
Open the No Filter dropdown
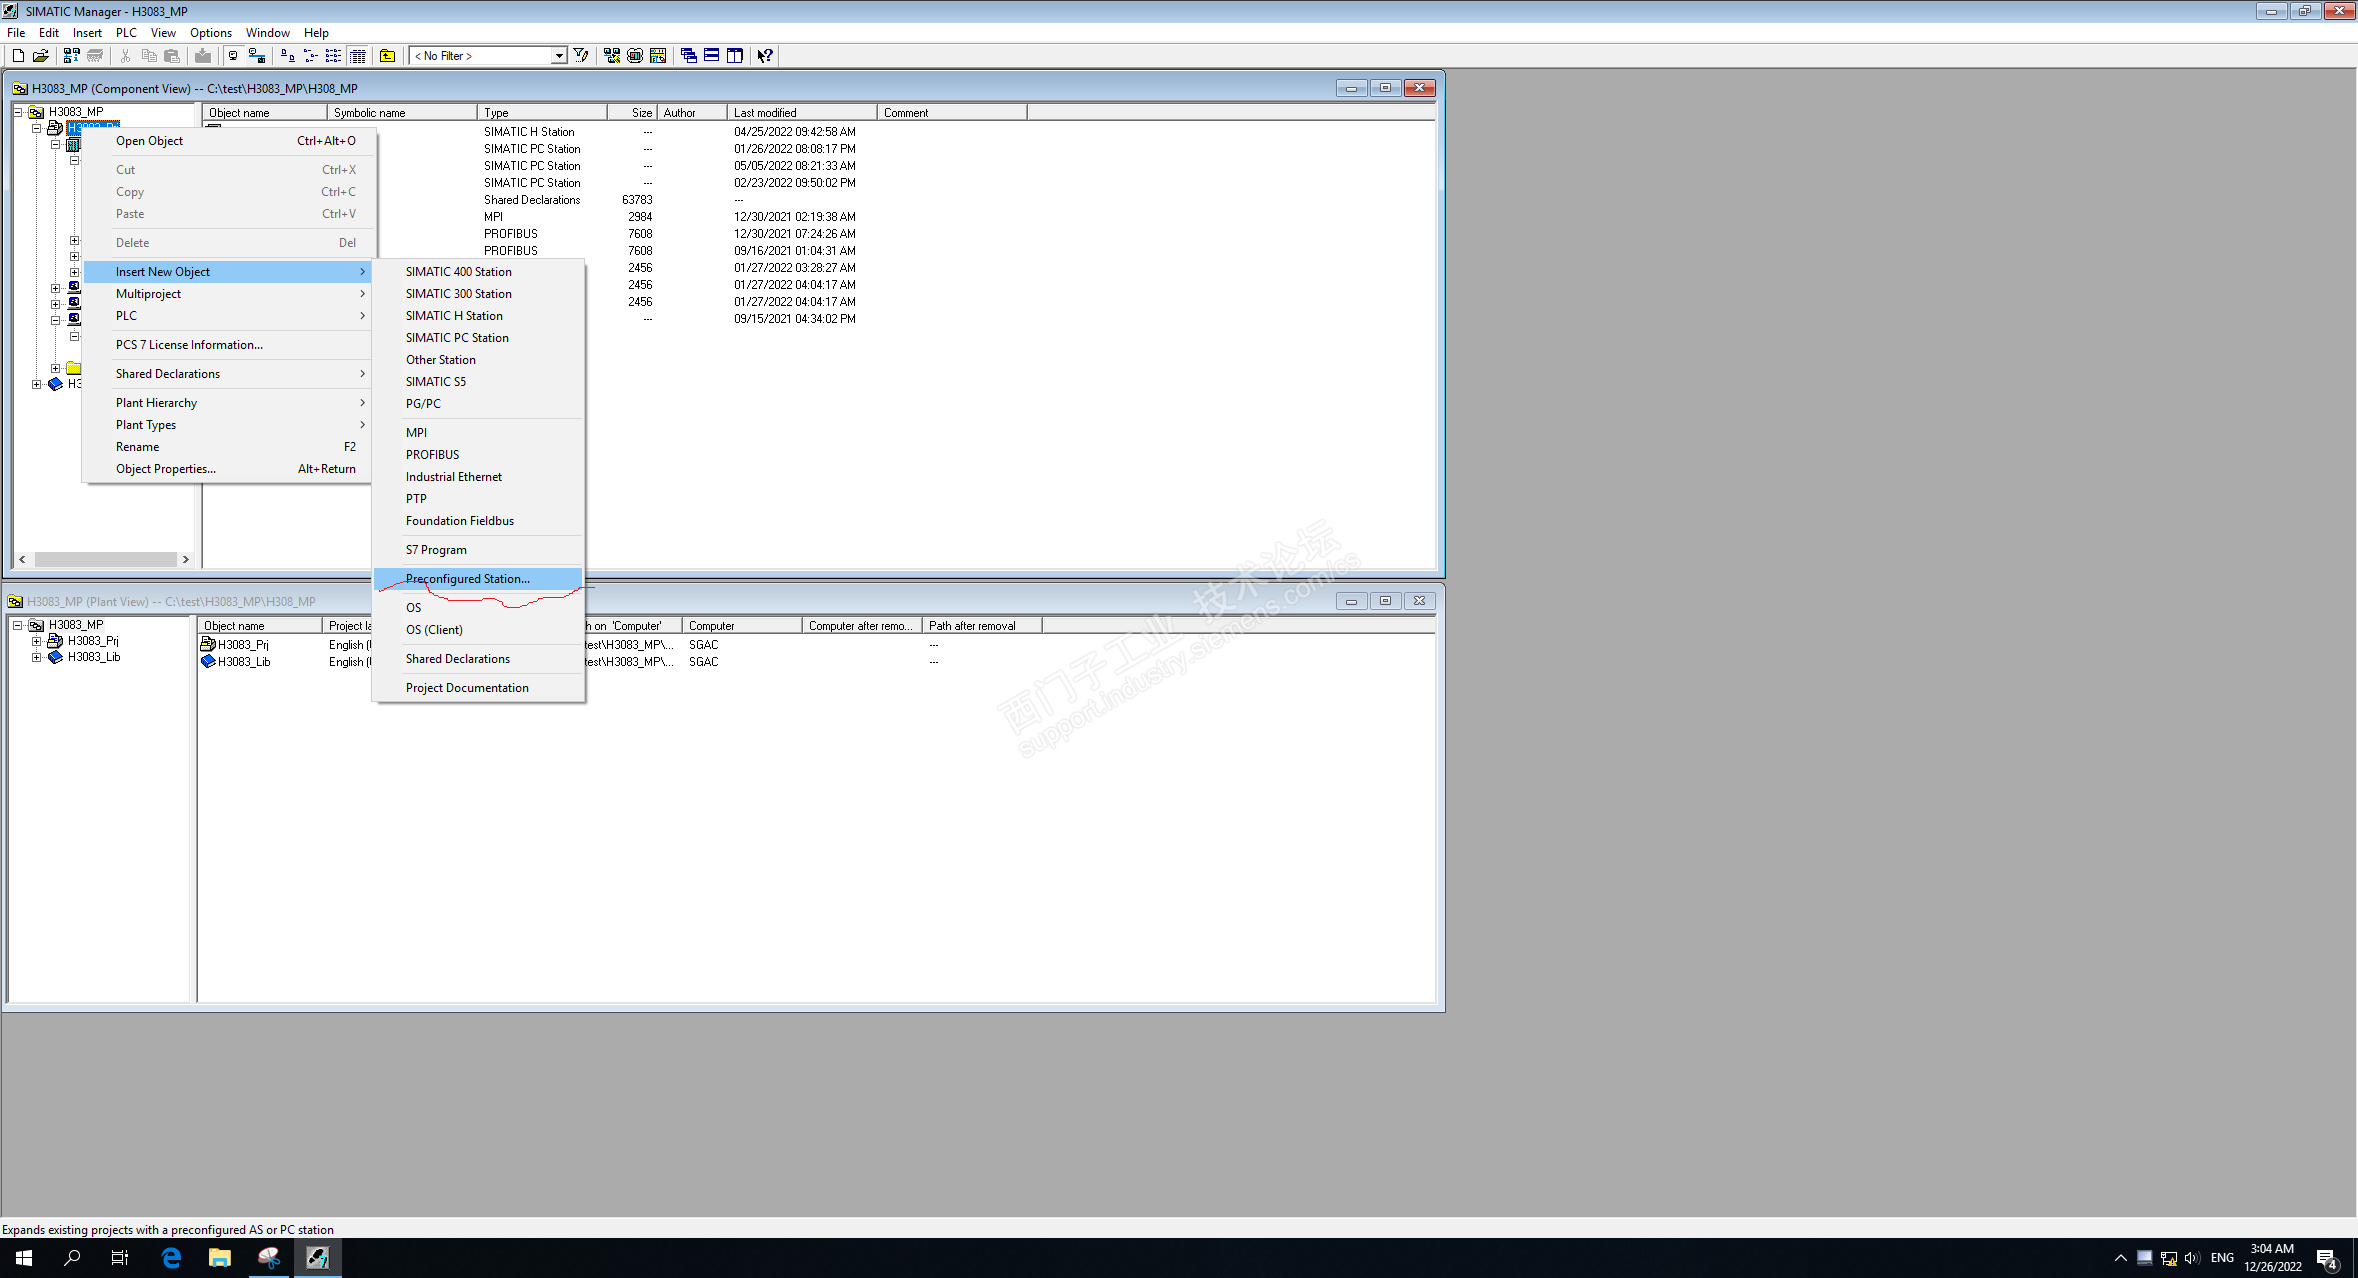coord(559,56)
